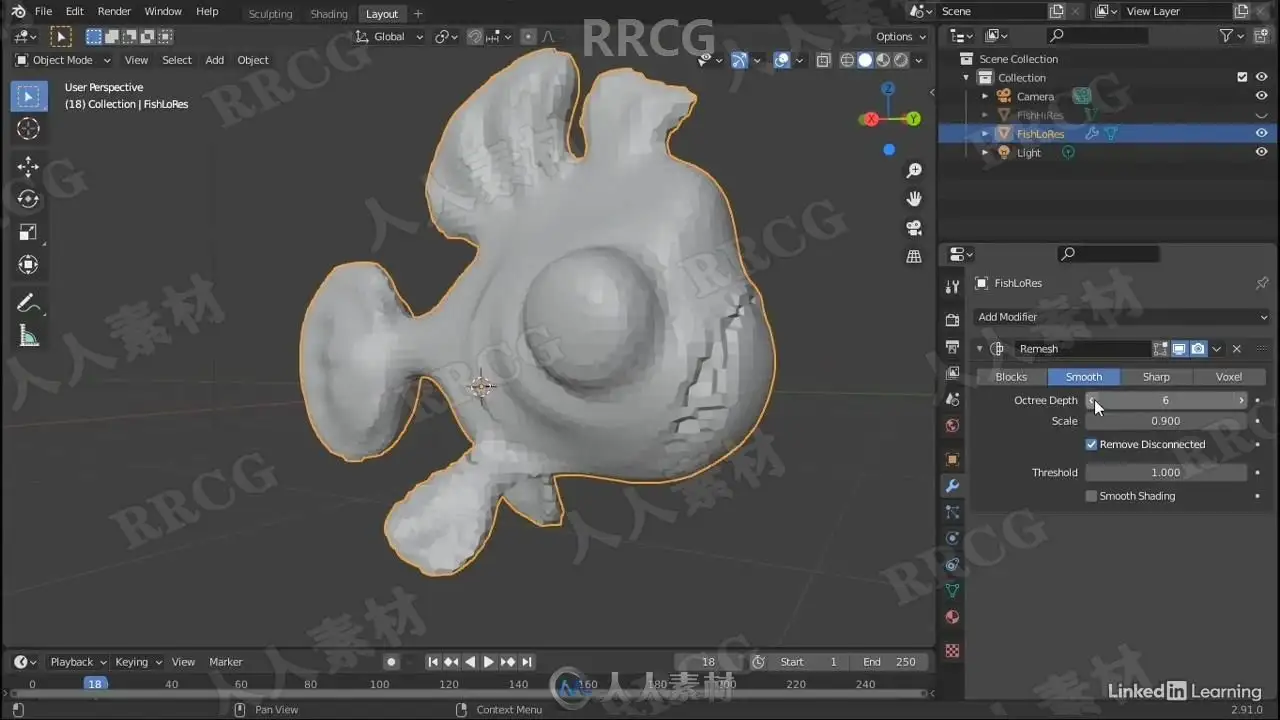The image size is (1280, 720).
Task: Open the Object Data green triangle tab
Action: (952, 590)
